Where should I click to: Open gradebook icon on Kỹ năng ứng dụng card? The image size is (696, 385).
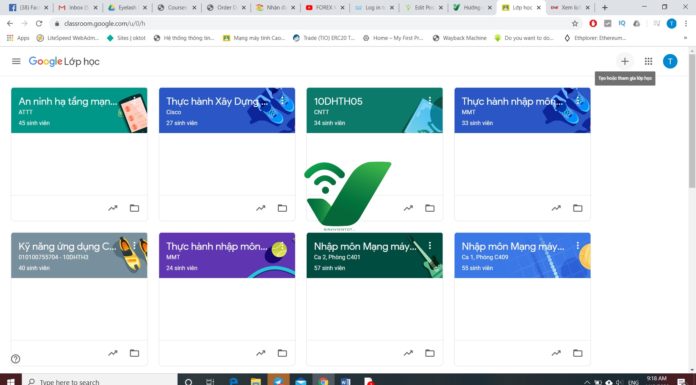coord(113,353)
